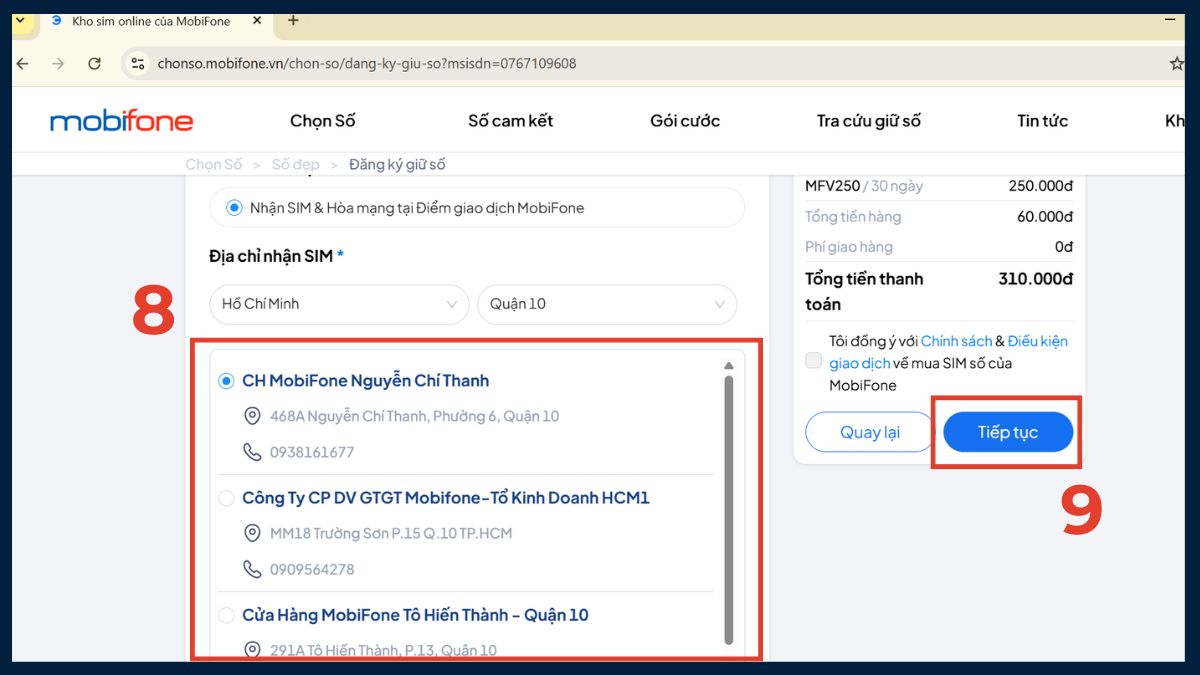1200x675 pixels.
Task: Click the MobiFone logo
Action: coord(121,121)
